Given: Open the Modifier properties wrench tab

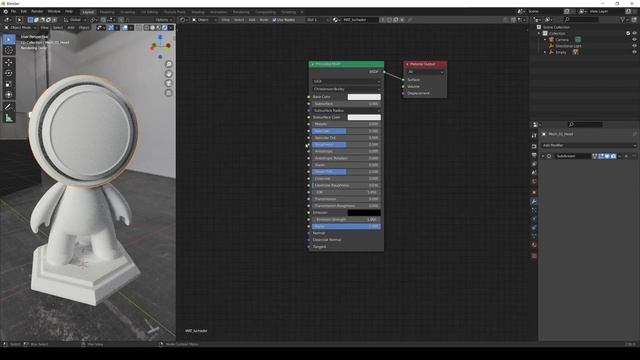Looking at the screenshot, I should [x=534, y=201].
